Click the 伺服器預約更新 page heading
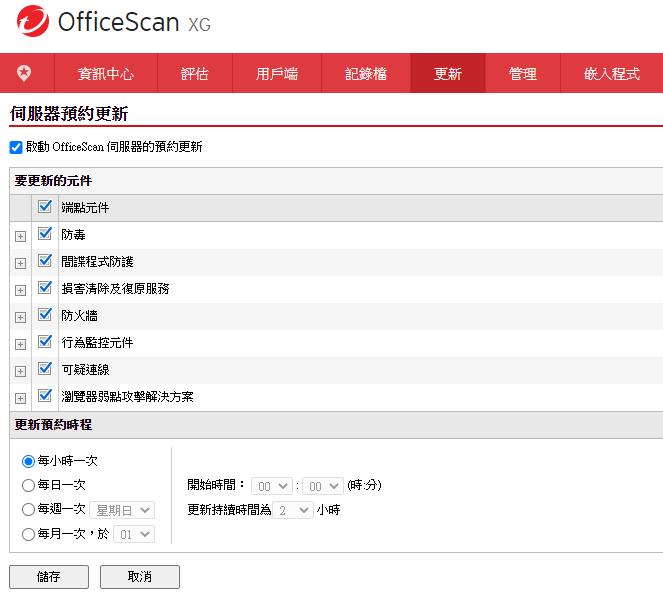Image resolution: width=663 pixels, height=610 pixels. pos(69,114)
